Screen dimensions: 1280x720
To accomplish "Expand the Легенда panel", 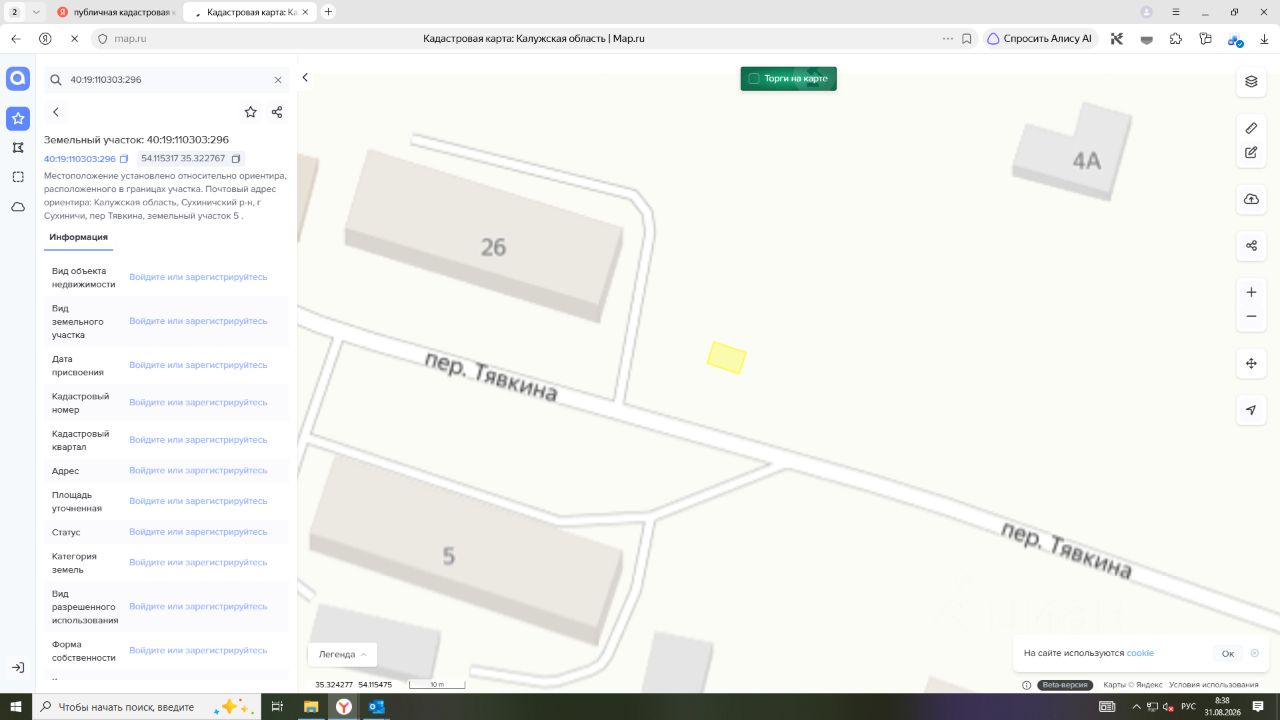I will 342,654.
